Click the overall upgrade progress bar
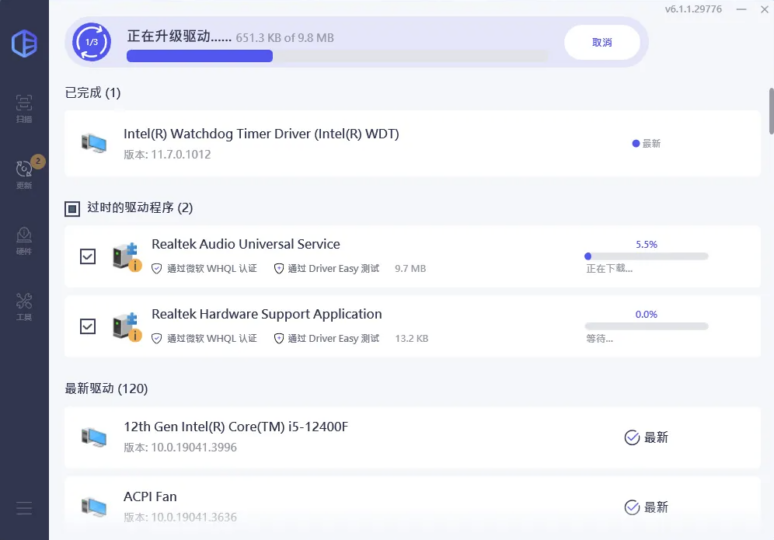Image resolution: width=774 pixels, height=540 pixels. (337, 56)
